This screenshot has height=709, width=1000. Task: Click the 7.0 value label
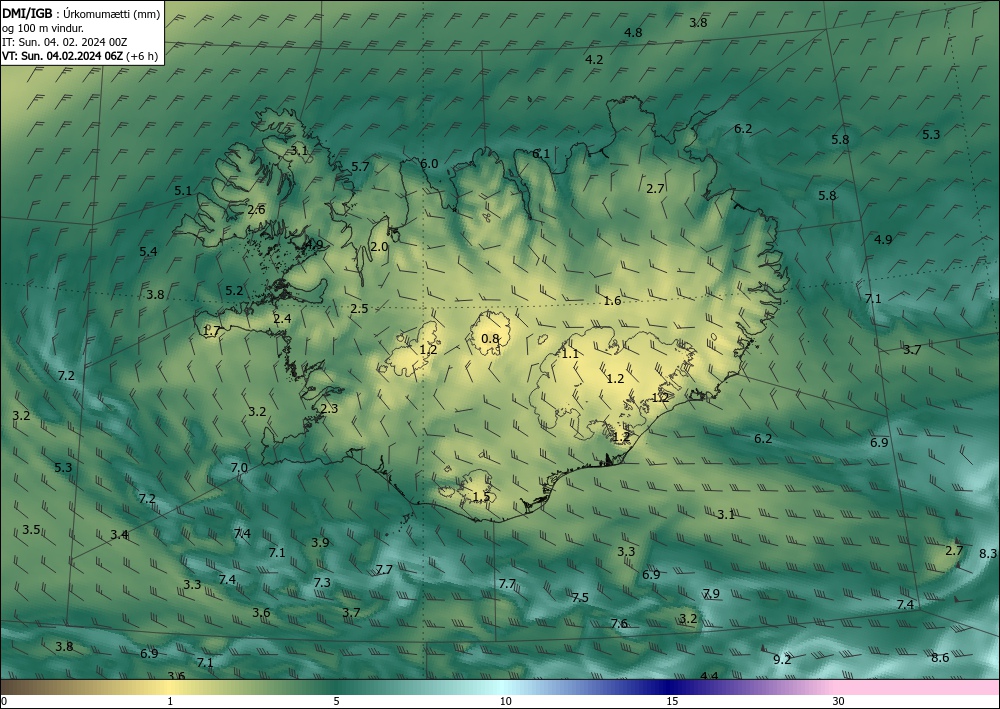pyautogui.click(x=239, y=467)
